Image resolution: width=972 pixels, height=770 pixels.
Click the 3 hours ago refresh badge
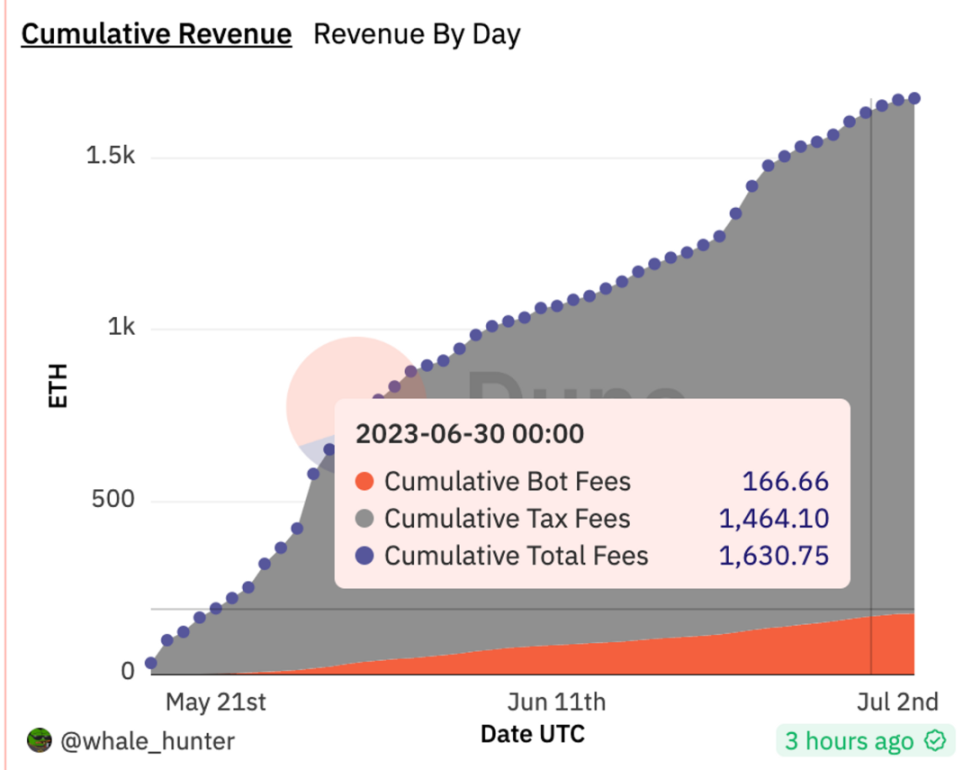pyautogui.click(x=865, y=740)
